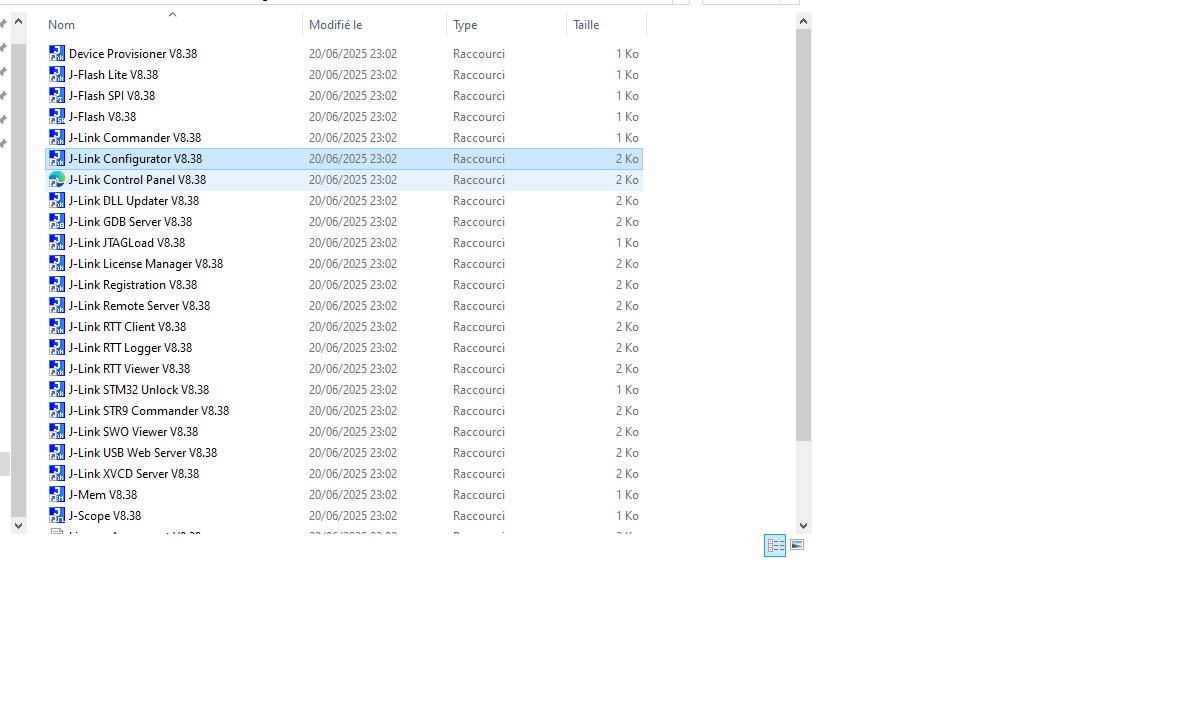Screen dimensions: 1185x728
Task: Click file list scrollbar down arrow
Action: (803, 525)
